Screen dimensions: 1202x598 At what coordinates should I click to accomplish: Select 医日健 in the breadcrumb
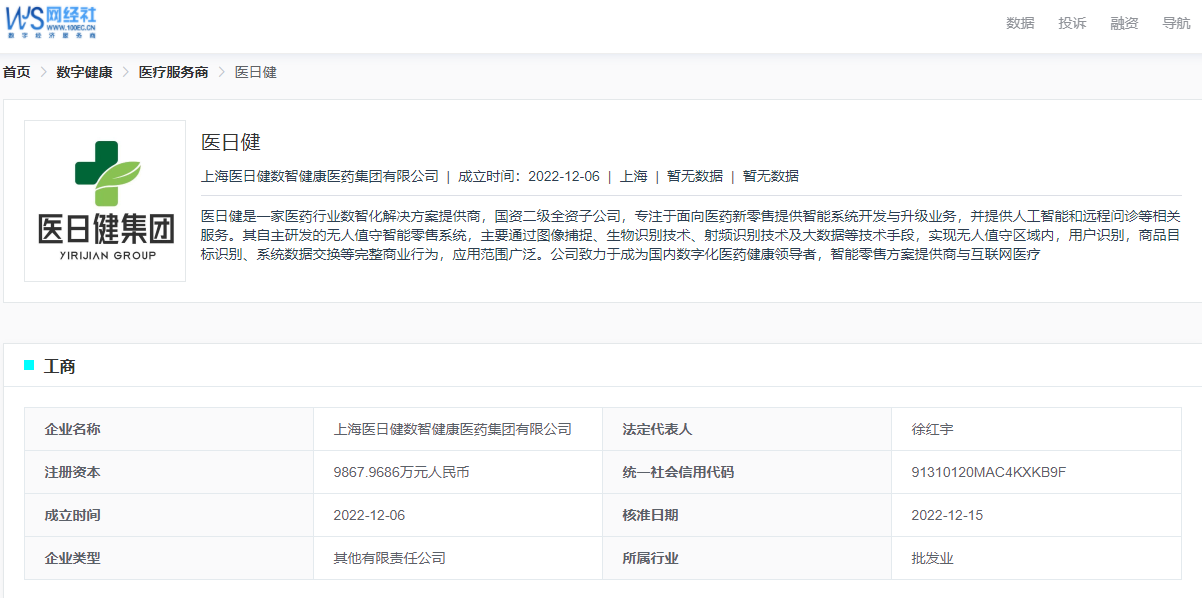(x=256, y=72)
